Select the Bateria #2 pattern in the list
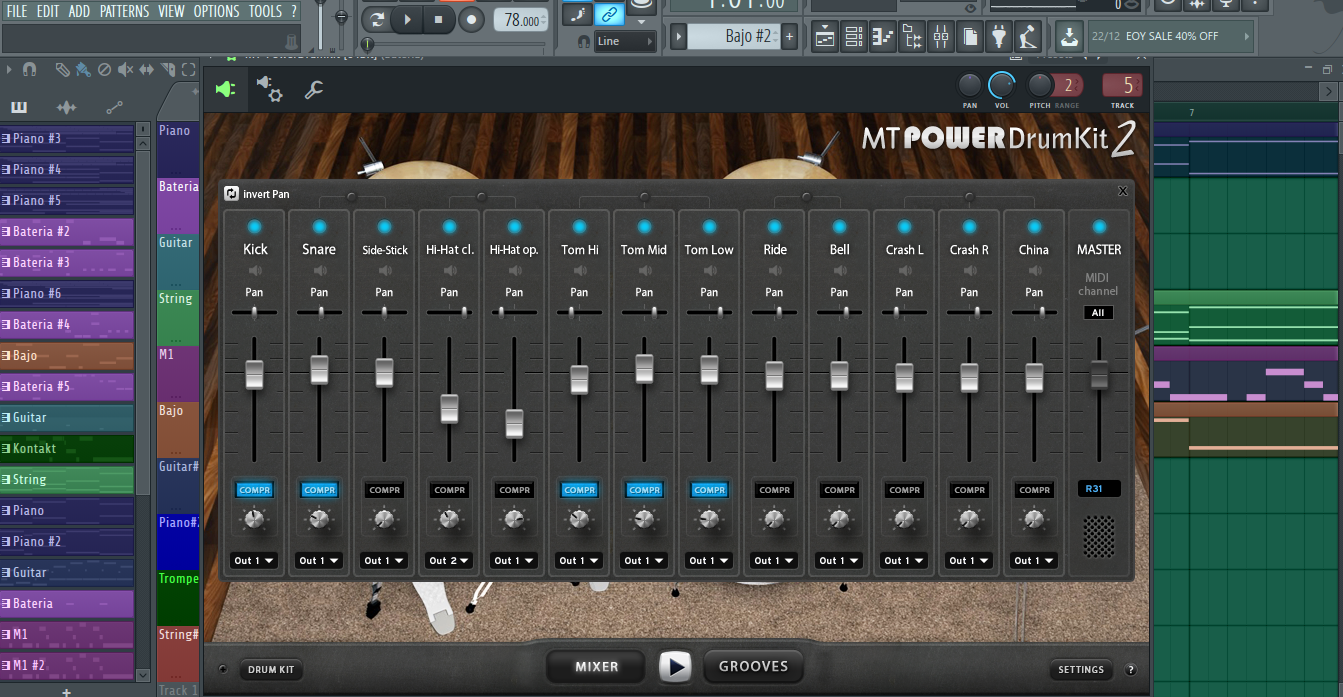This screenshot has height=697, width=1343. pos(67,232)
